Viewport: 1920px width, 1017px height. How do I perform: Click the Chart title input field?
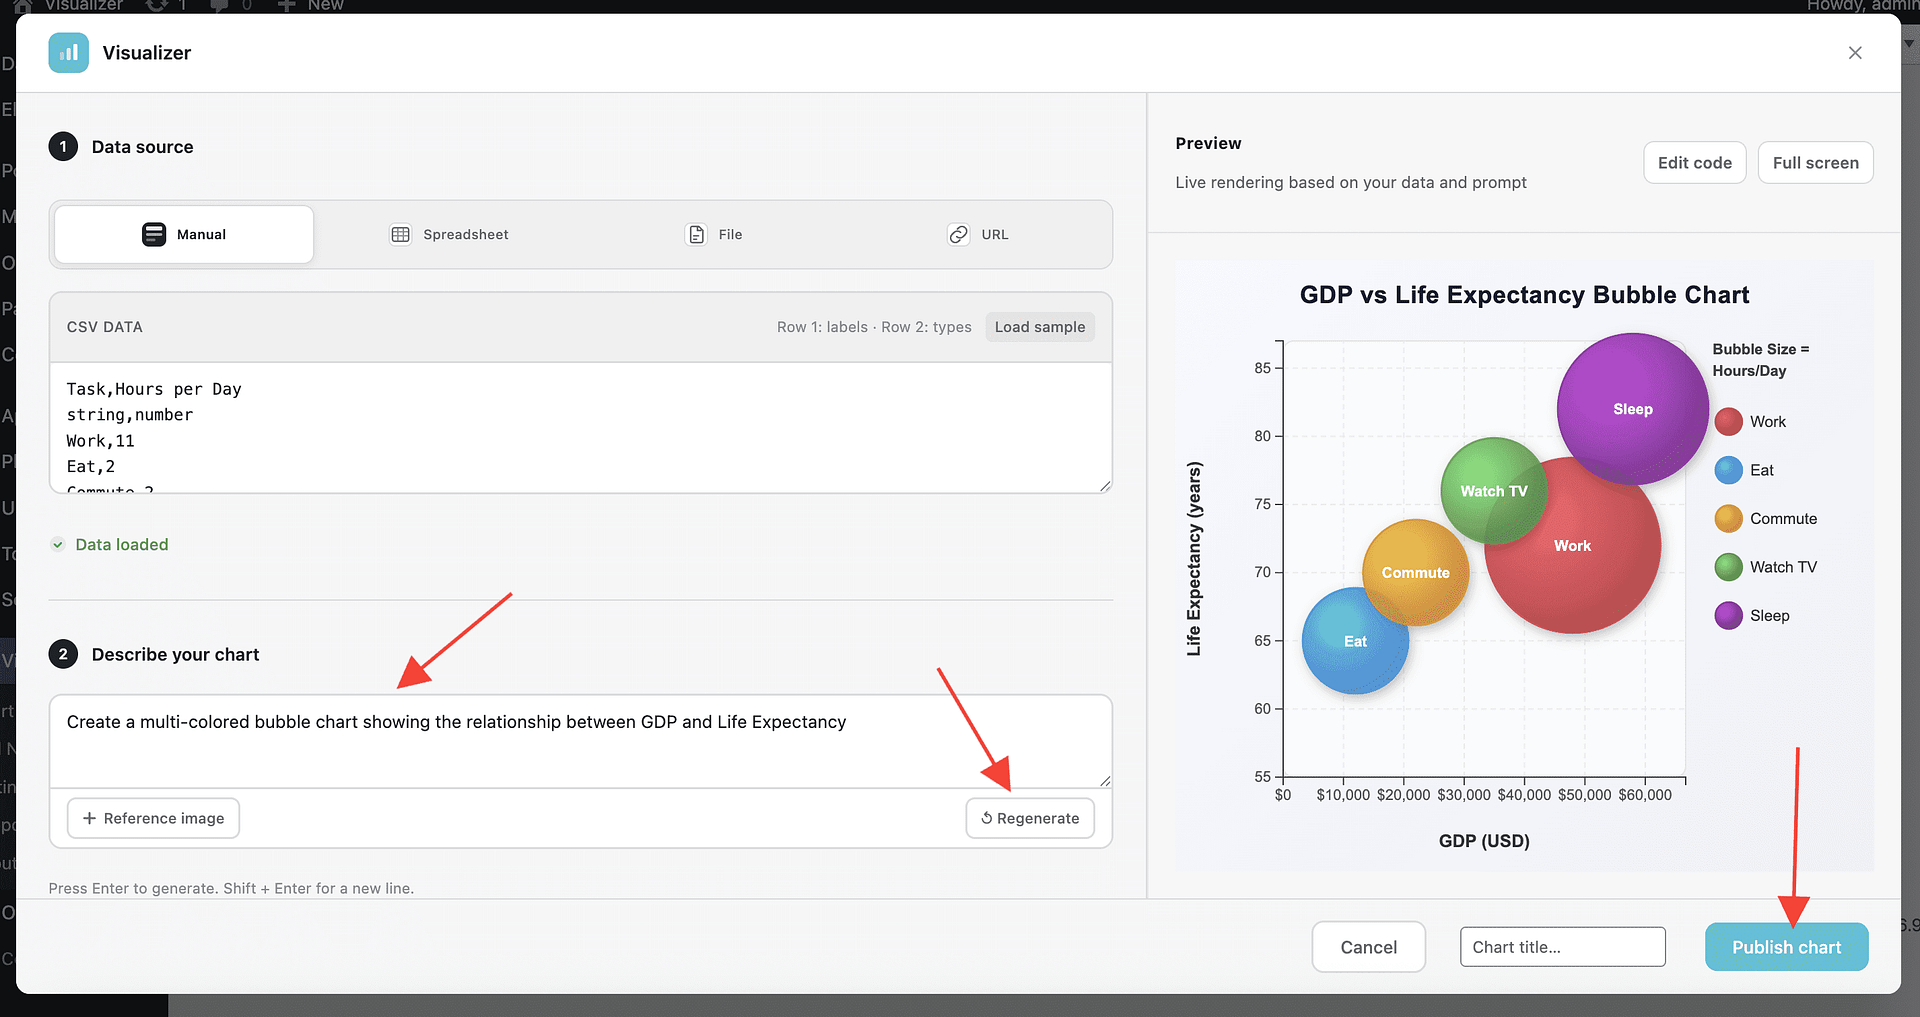tap(1562, 947)
